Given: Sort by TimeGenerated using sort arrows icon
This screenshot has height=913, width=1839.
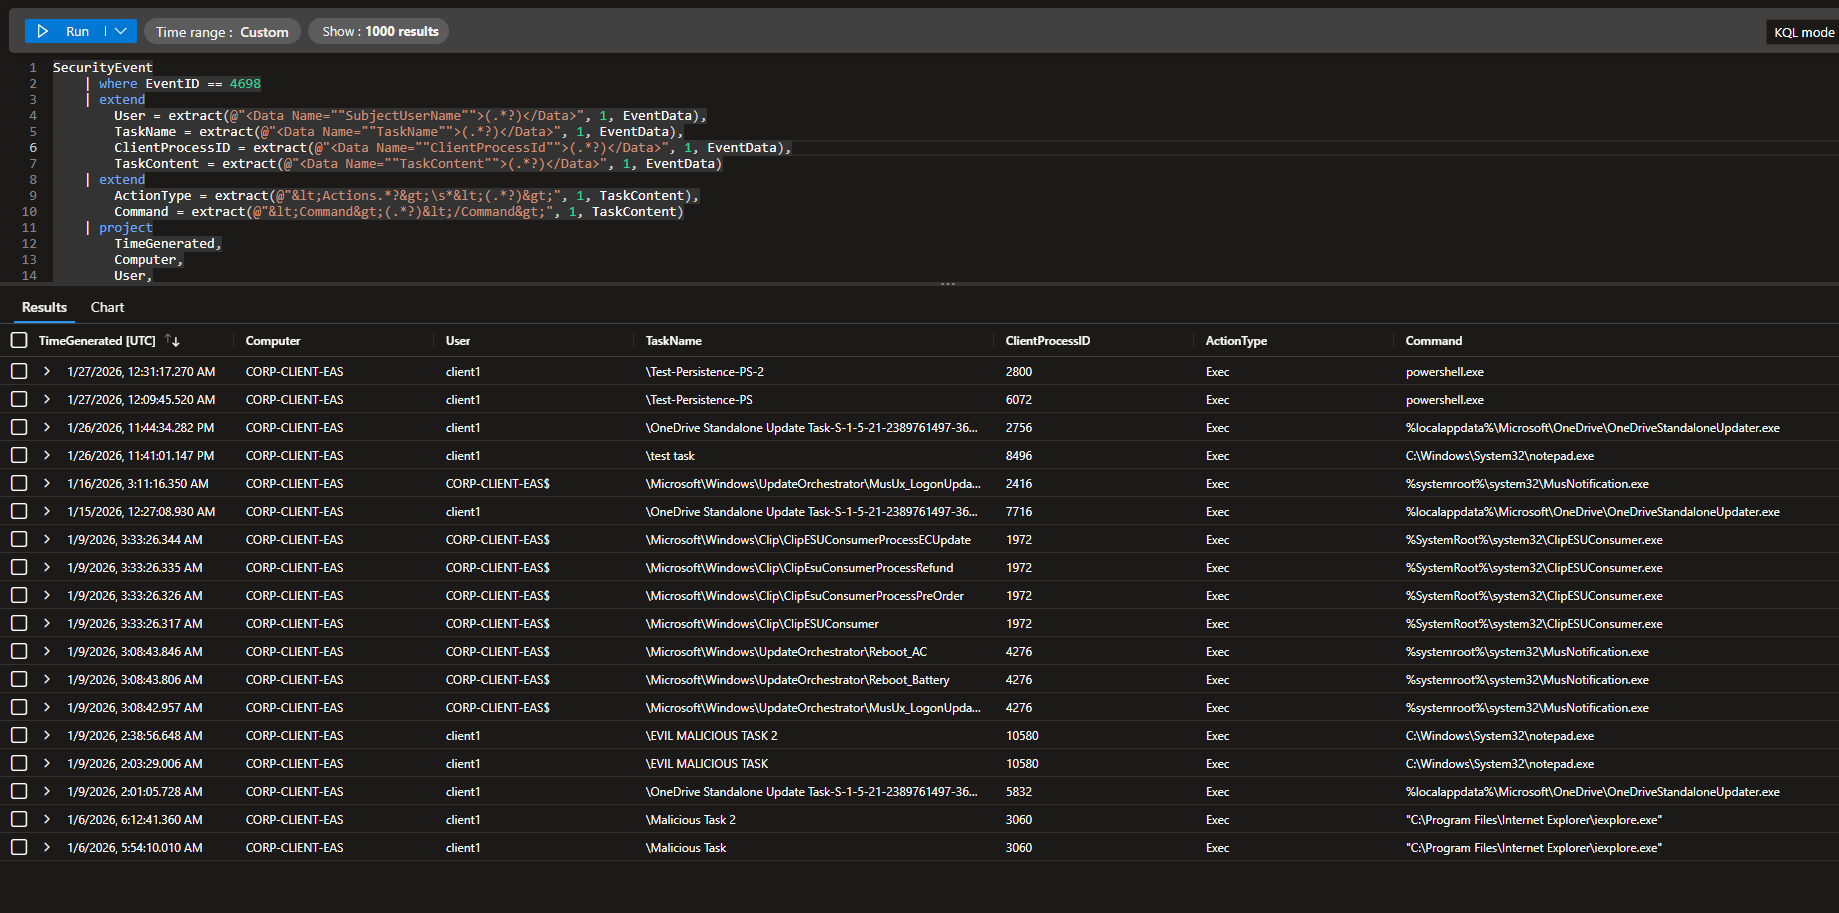Looking at the screenshot, I should coord(173,341).
